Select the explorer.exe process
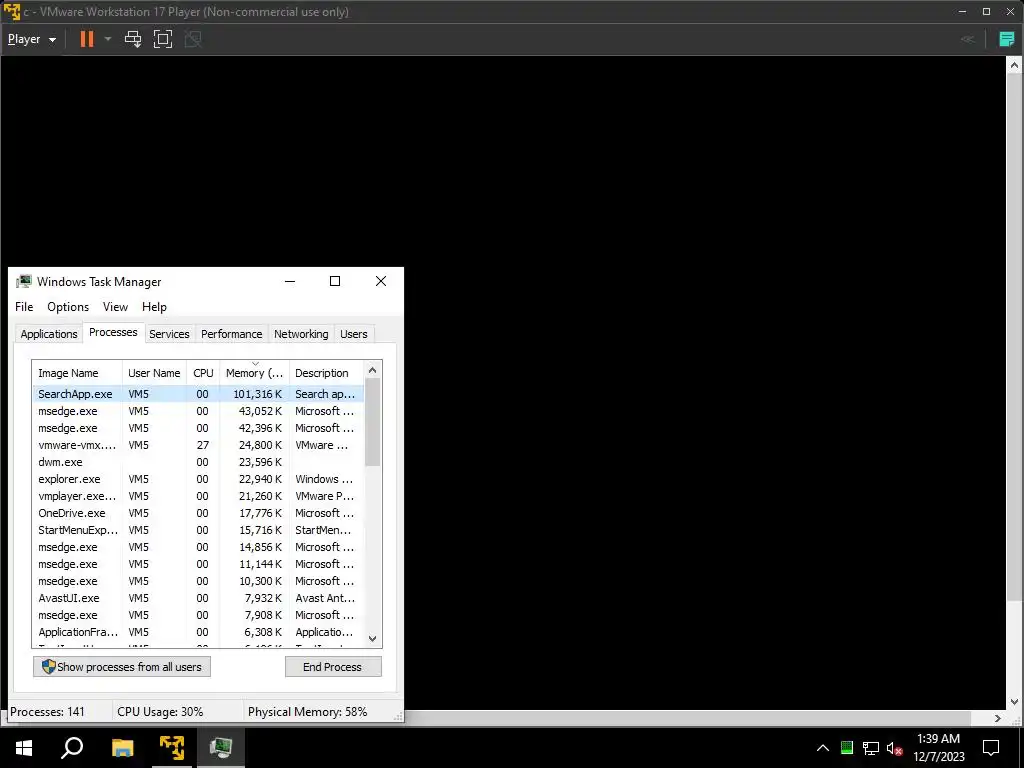The height and width of the screenshot is (768, 1024). point(198,479)
